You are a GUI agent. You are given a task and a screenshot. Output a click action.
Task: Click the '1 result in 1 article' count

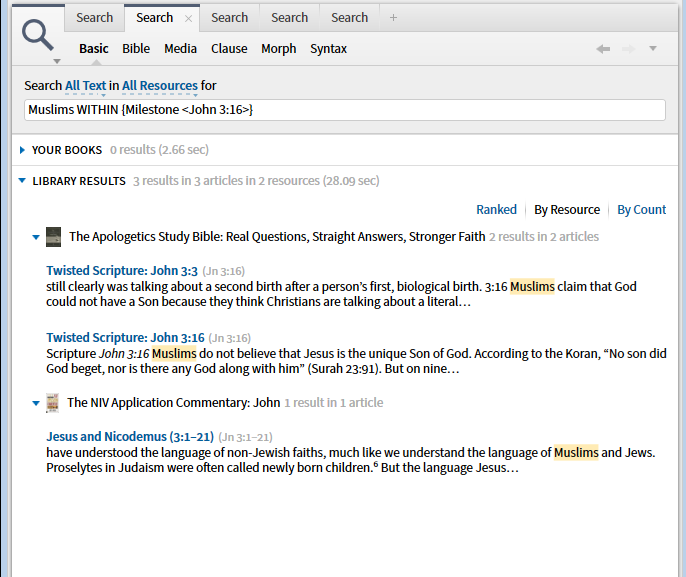(334, 402)
